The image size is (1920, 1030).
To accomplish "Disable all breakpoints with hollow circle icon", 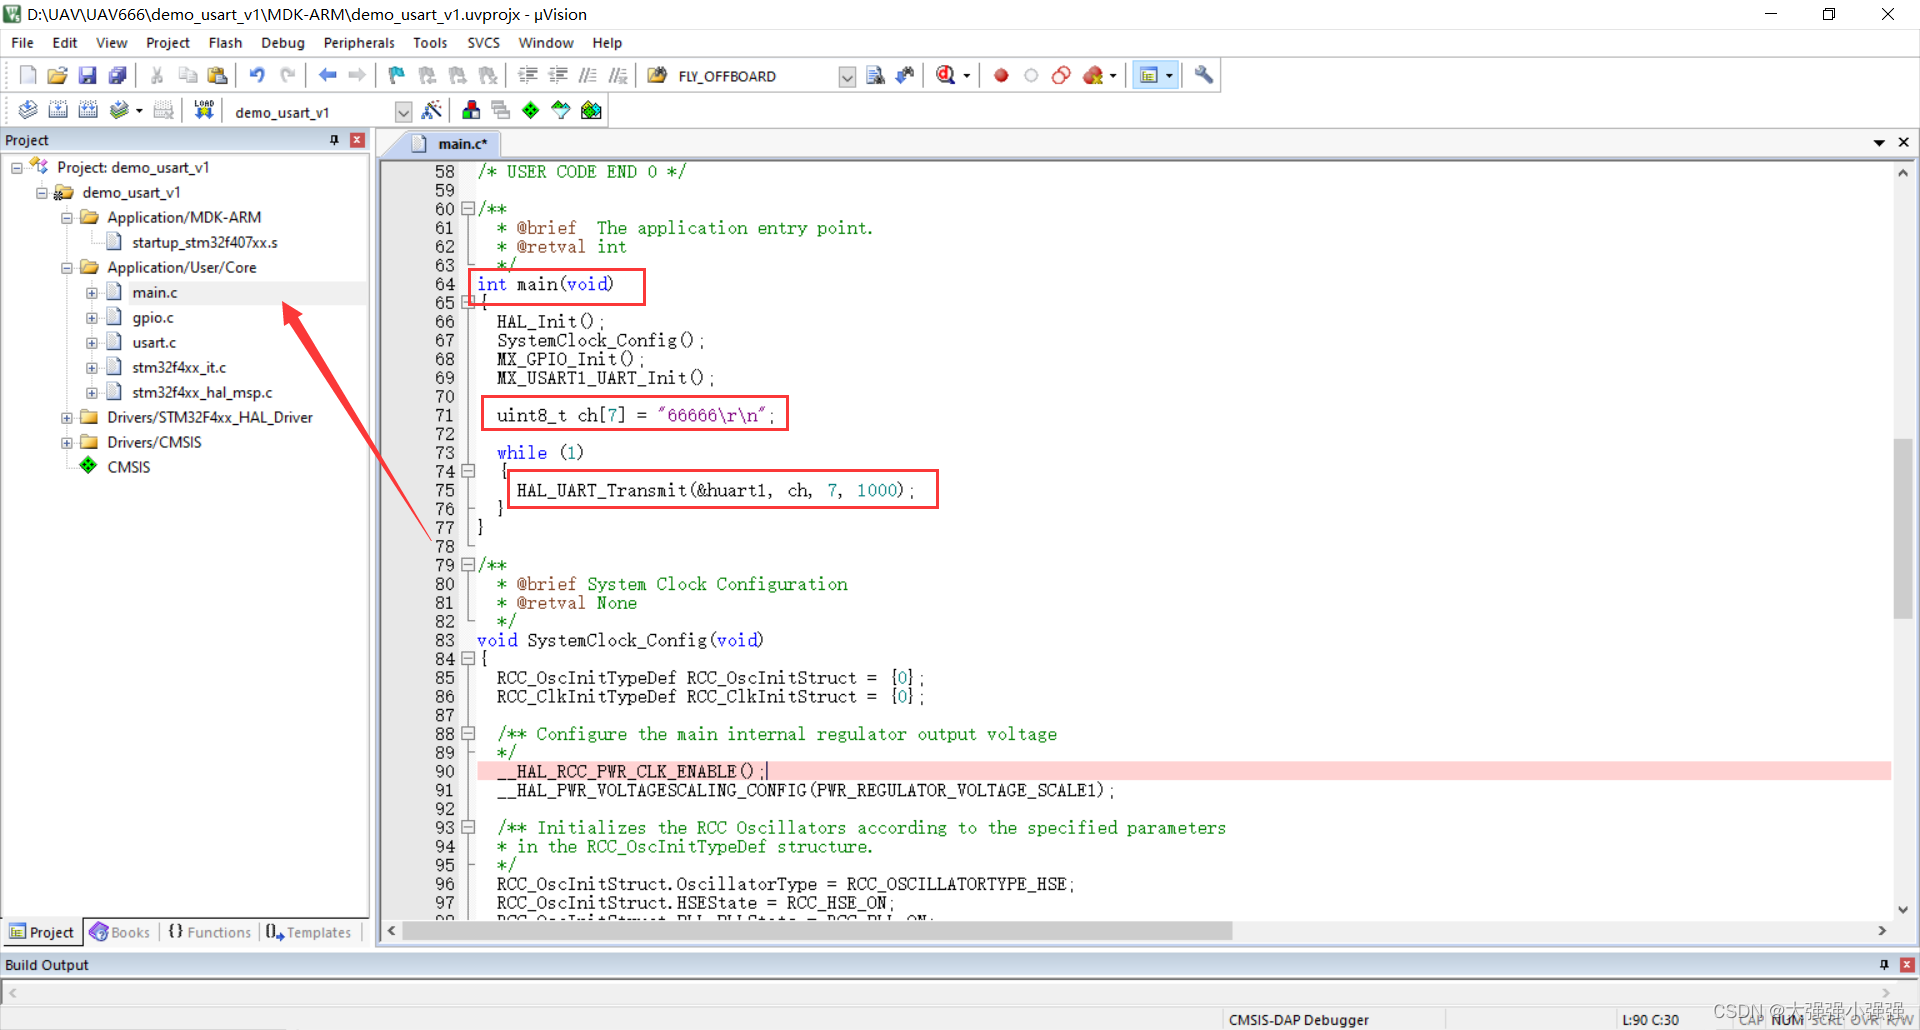I will [1031, 75].
